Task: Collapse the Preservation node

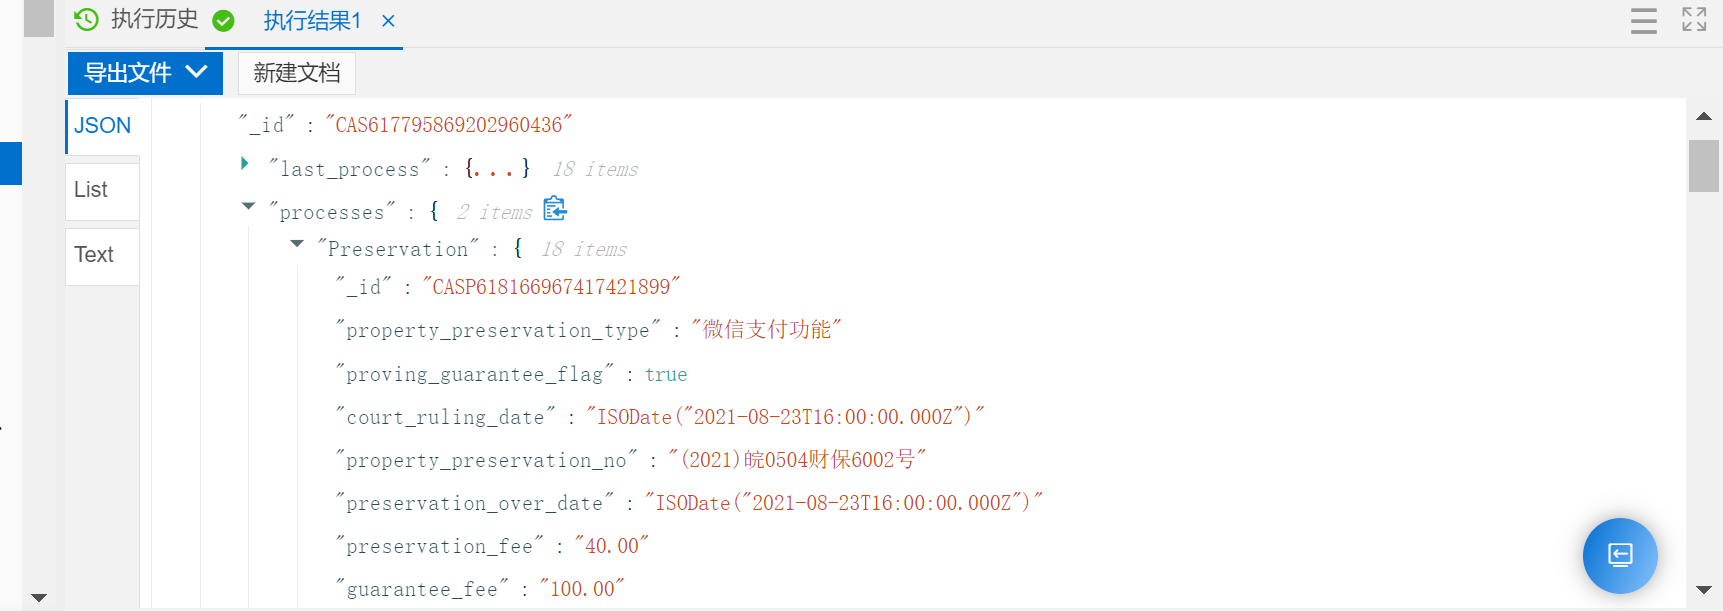Action: 297,243
